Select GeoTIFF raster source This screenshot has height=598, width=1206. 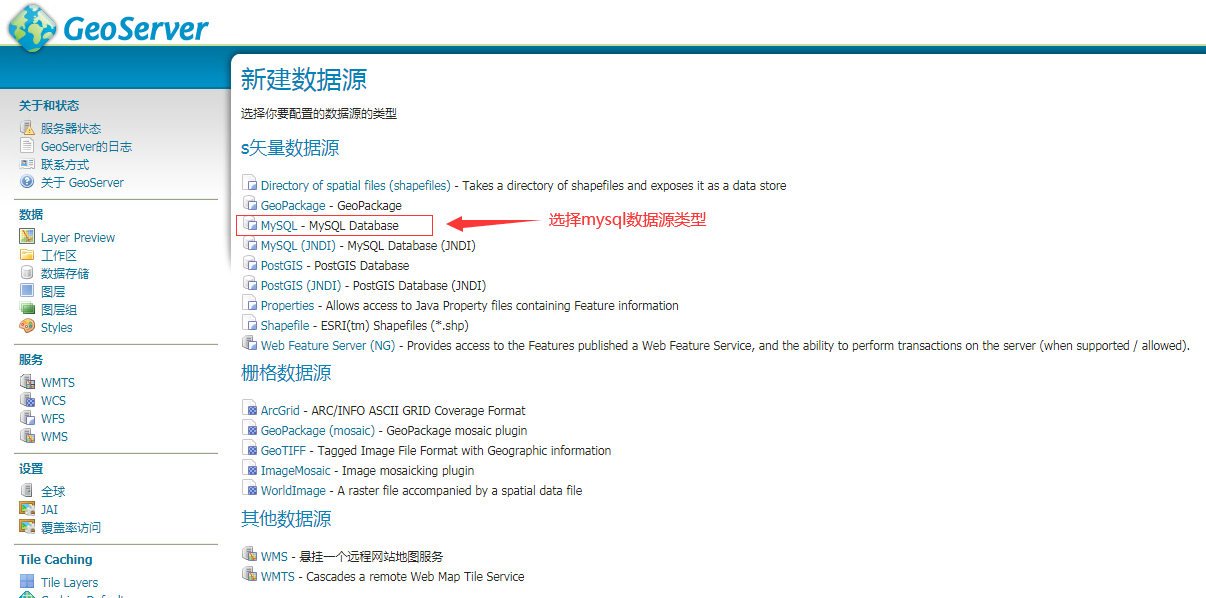[284, 450]
